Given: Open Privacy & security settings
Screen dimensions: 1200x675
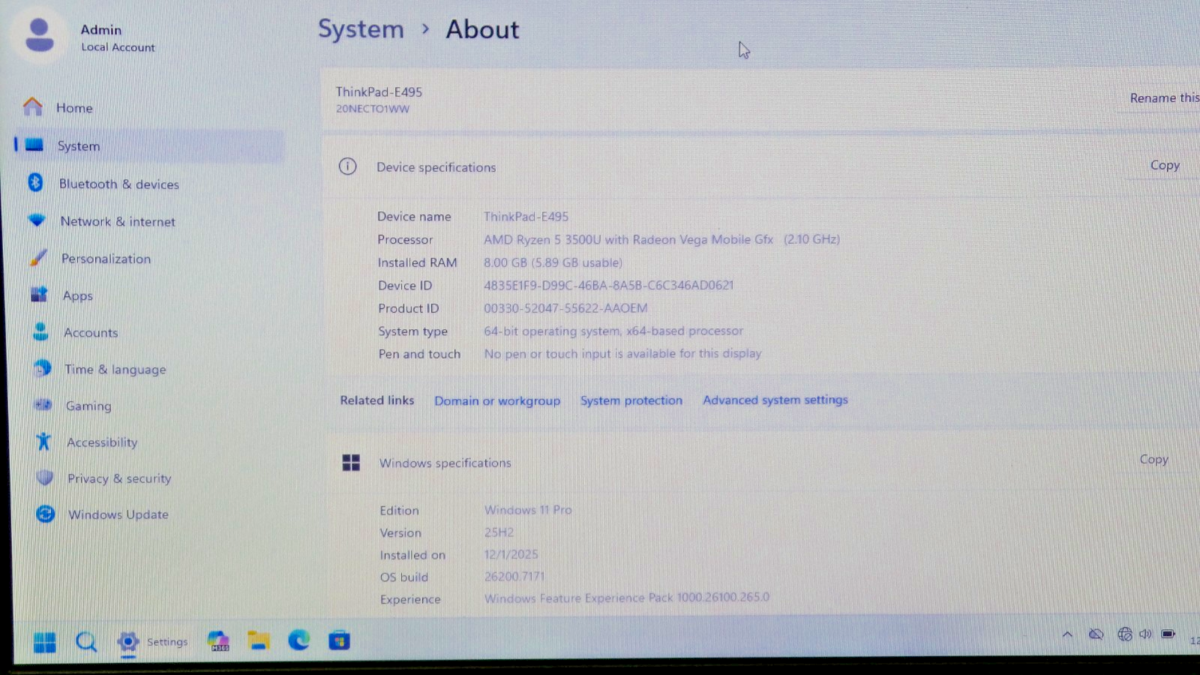Looking at the screenshot, I should tap(118, 479).
